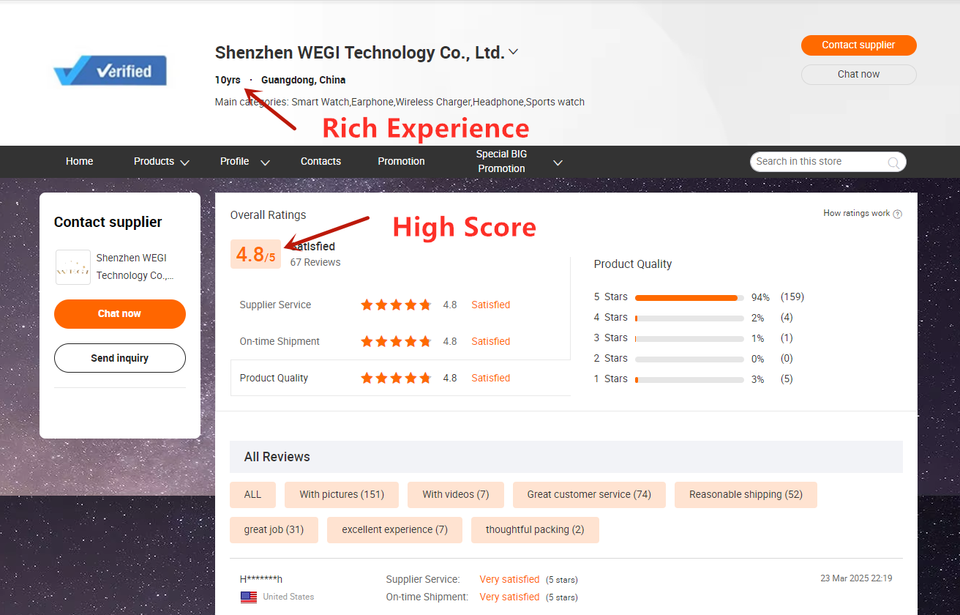Click the orange Chat now button in contact card
Viewport: 960px width, 615px height.
(119, 314)
